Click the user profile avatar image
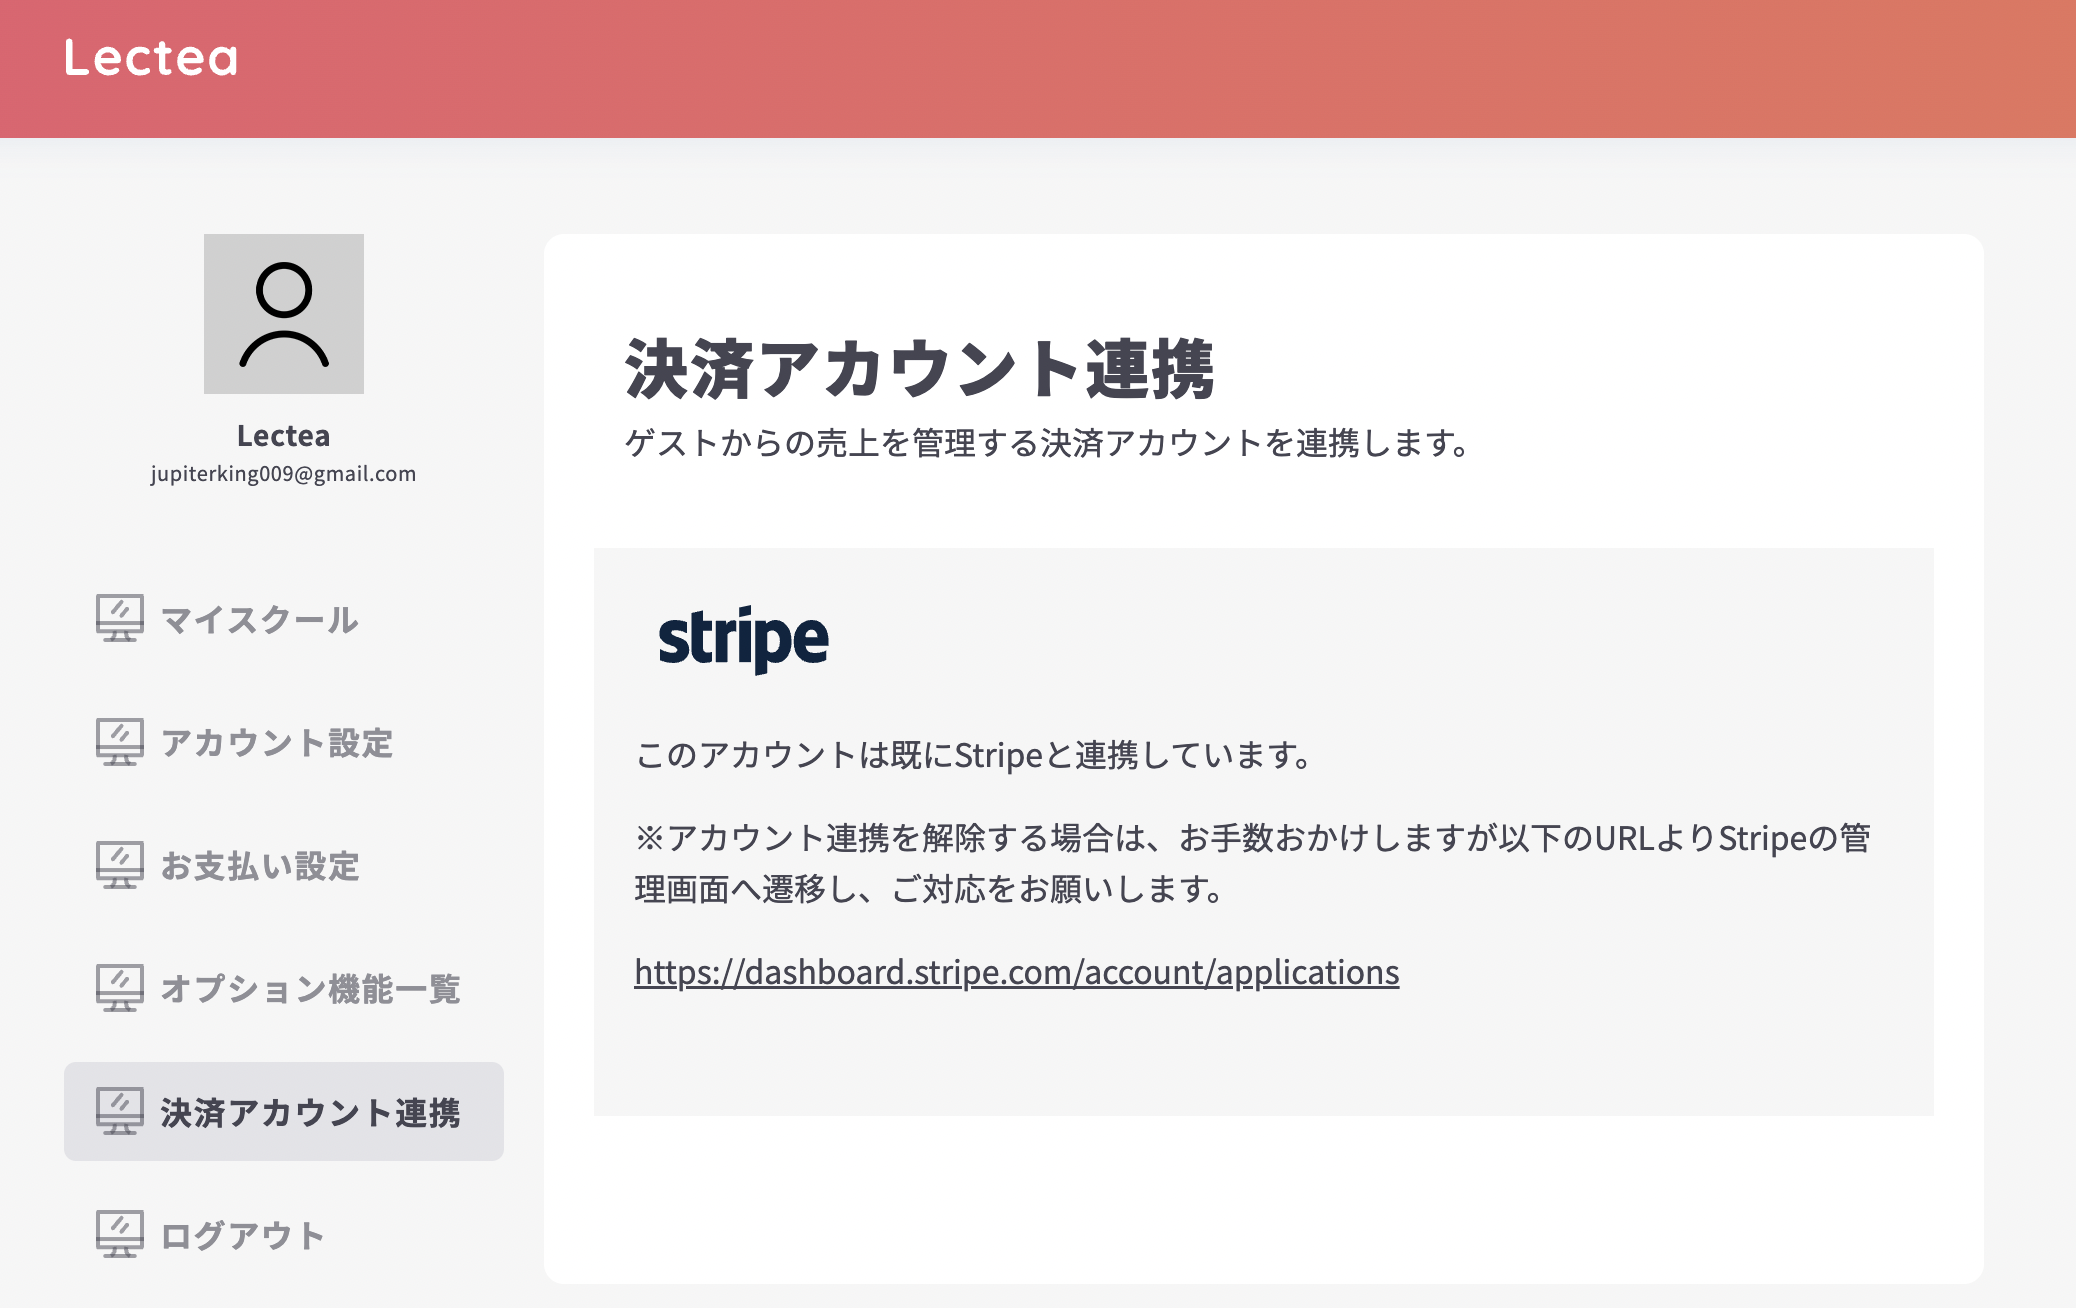2076x1308 pixels. [284, 314]
